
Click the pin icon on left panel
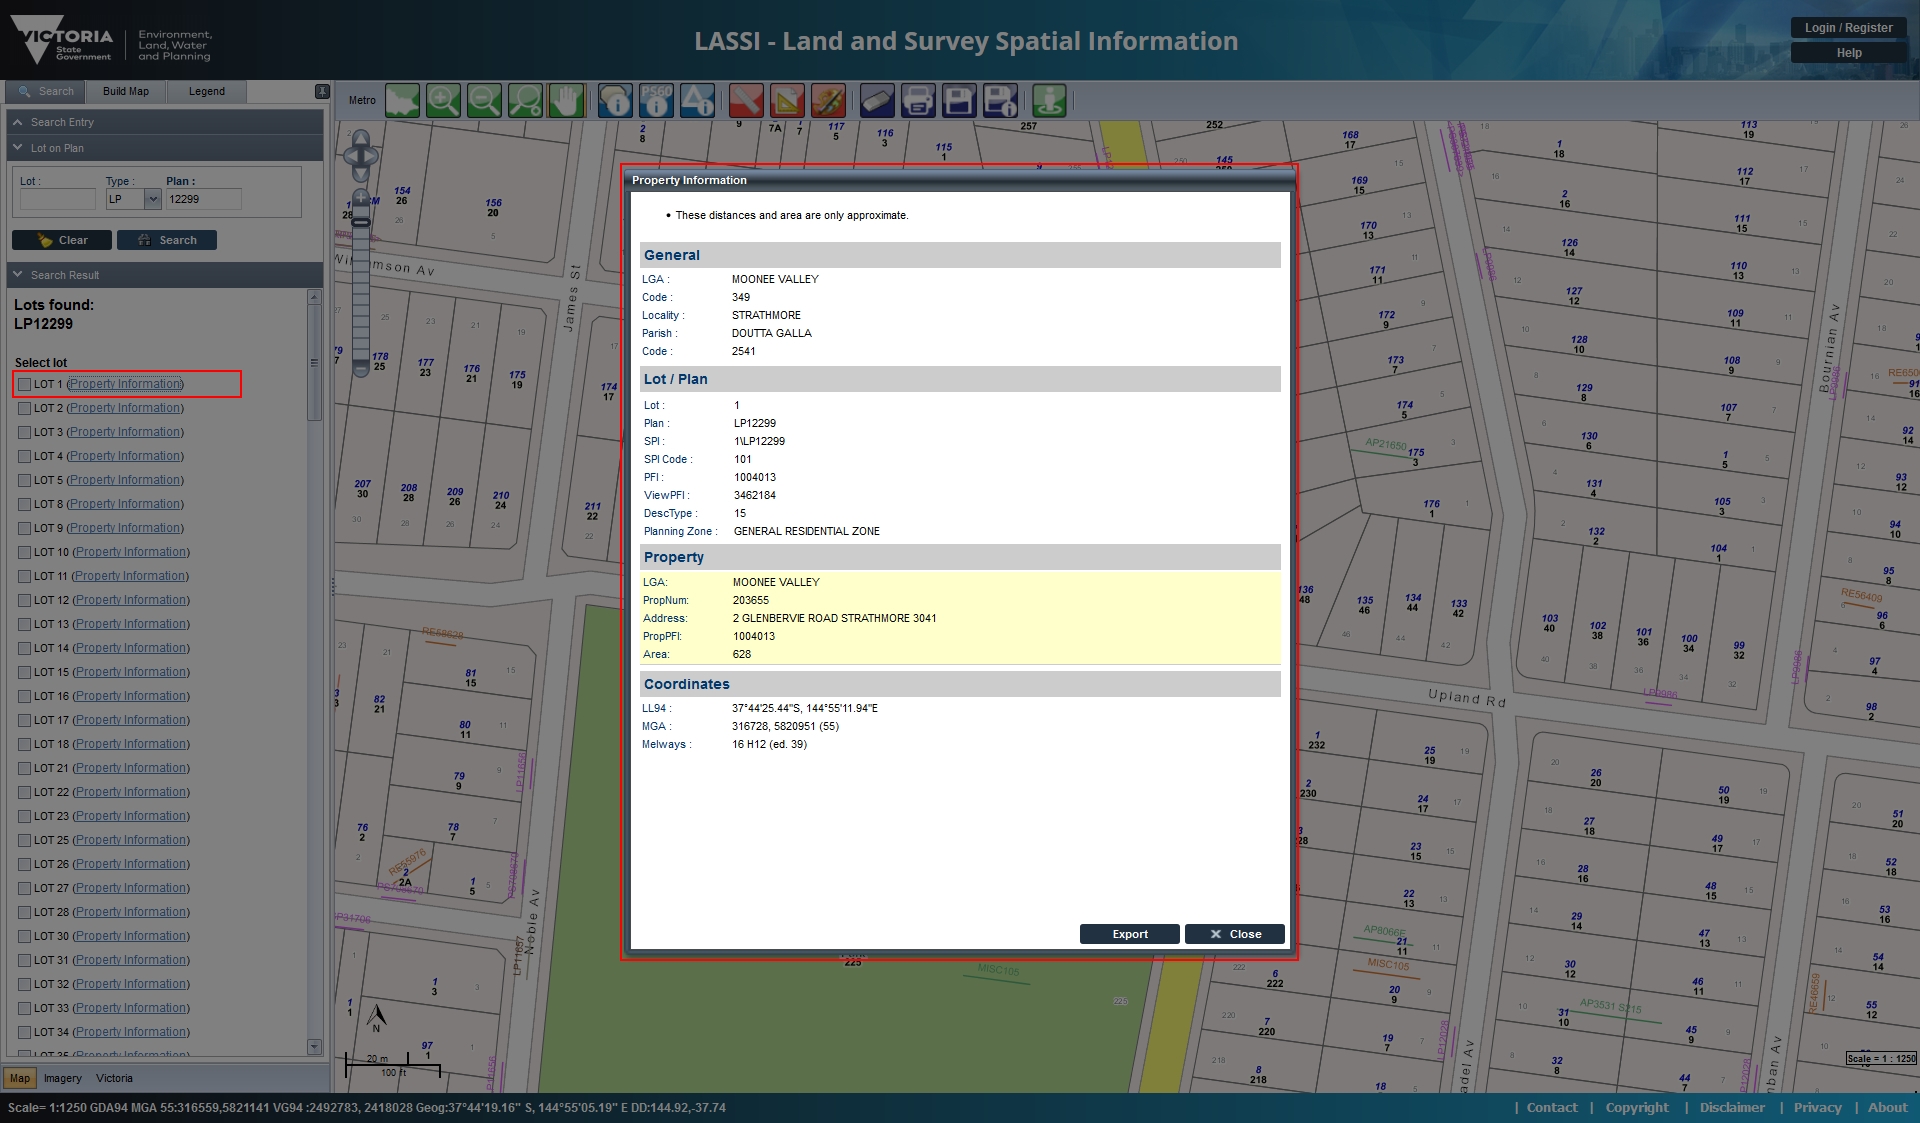[322, 91]
